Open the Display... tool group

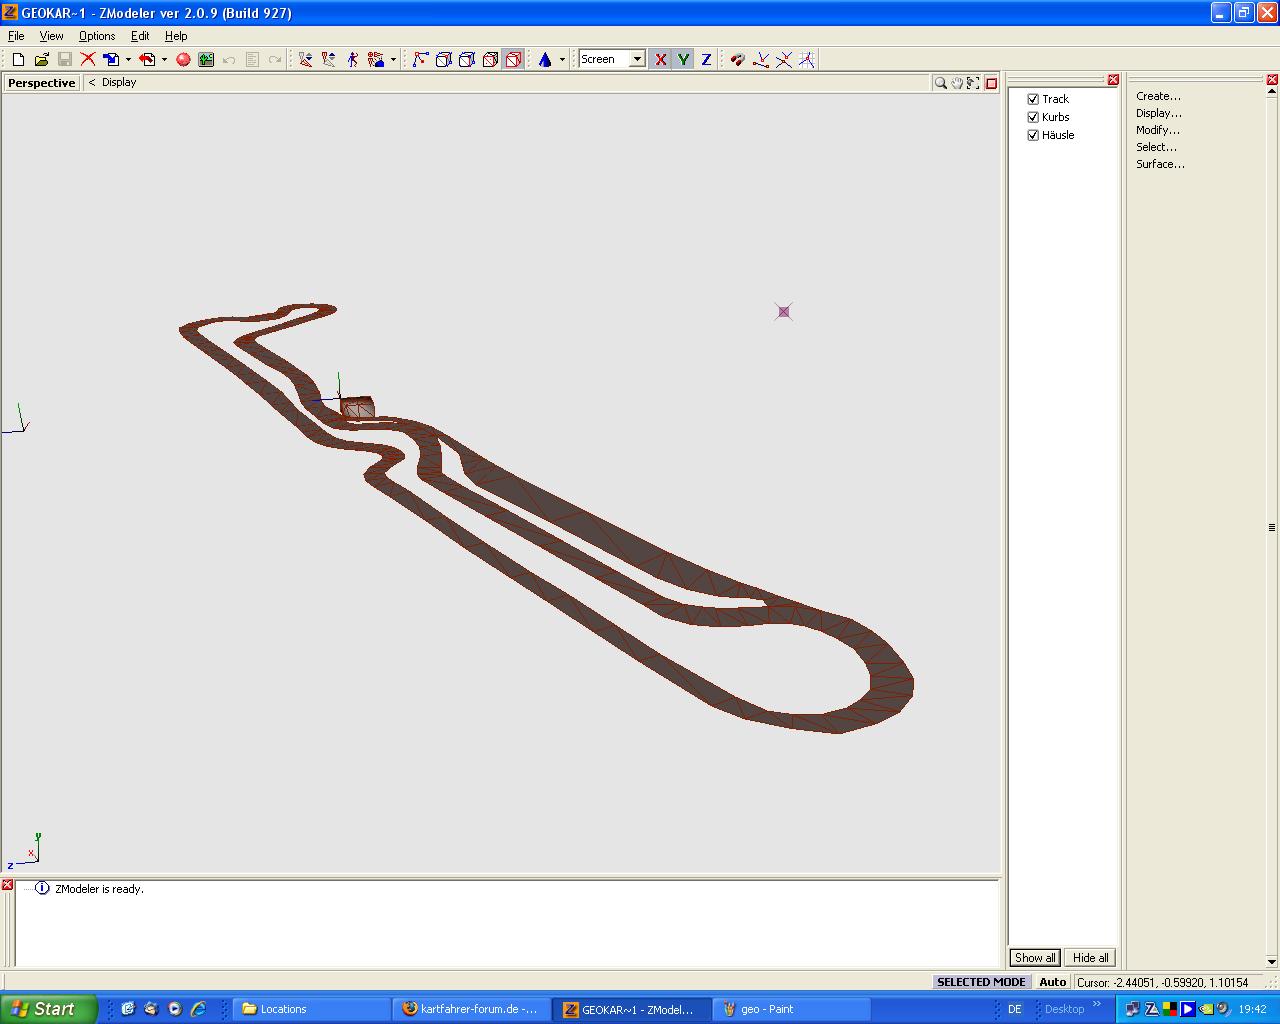pyautogui.click(x=1158, y=113)
